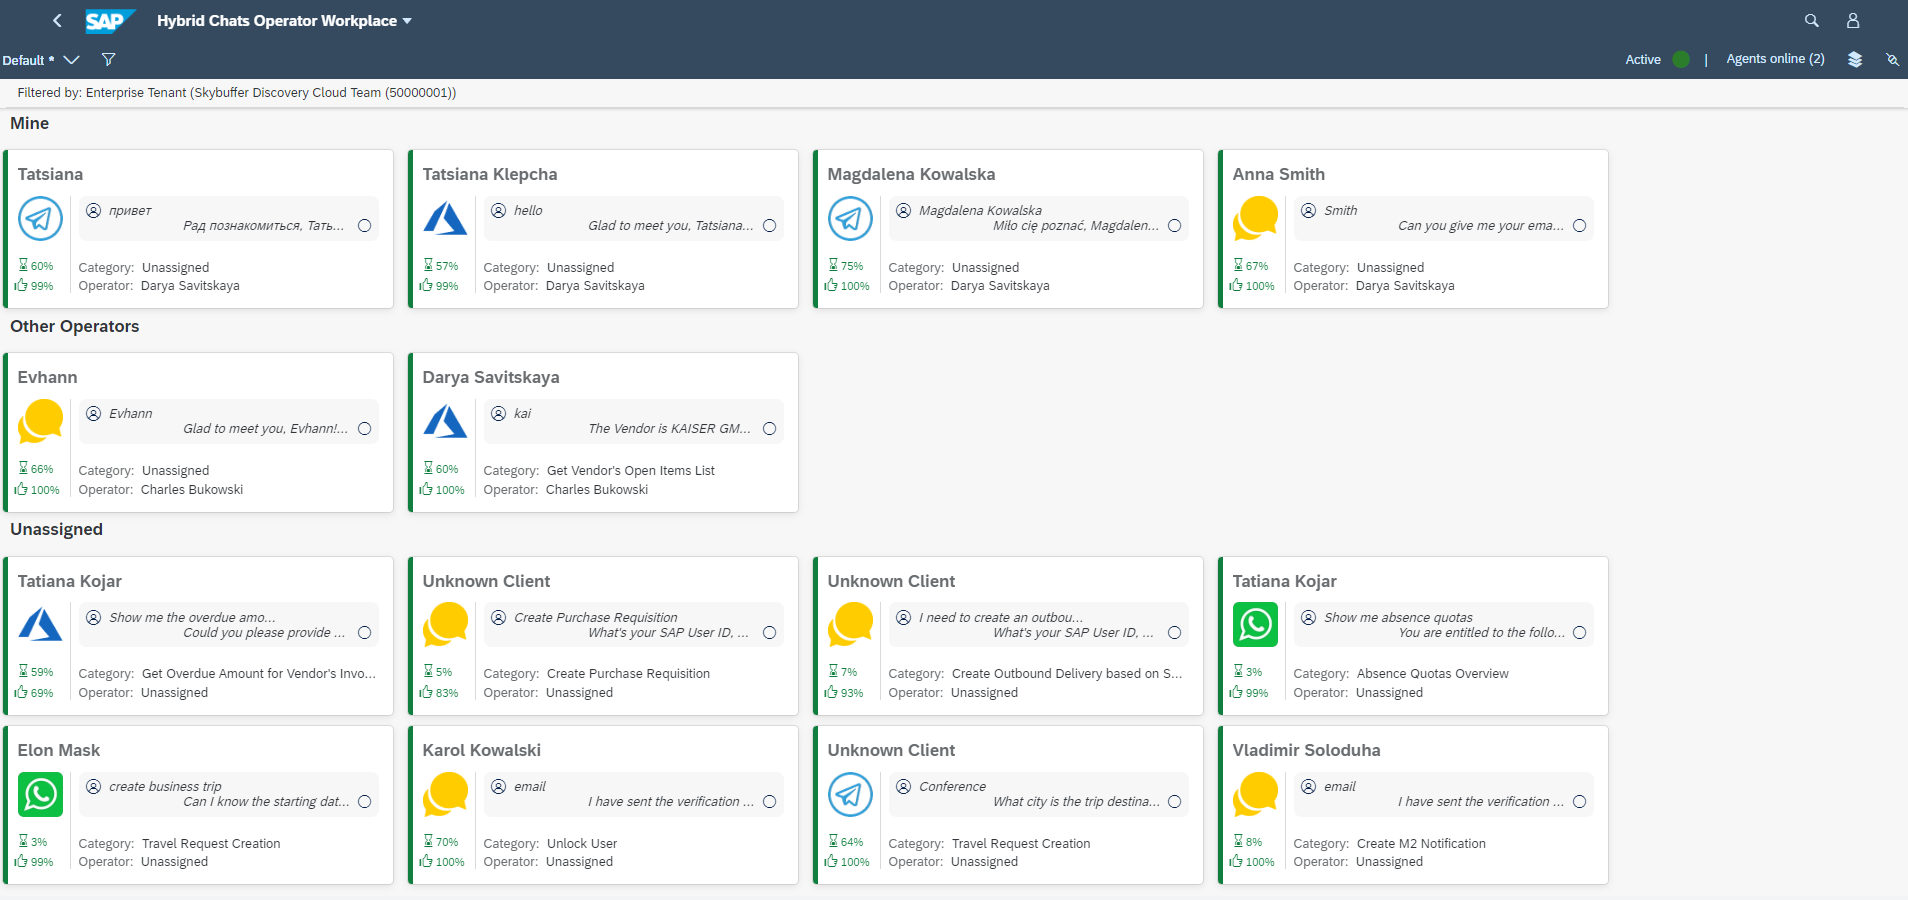Select radio button on Vladimir Soloduha message
1908x900 pixels.
1580,802
